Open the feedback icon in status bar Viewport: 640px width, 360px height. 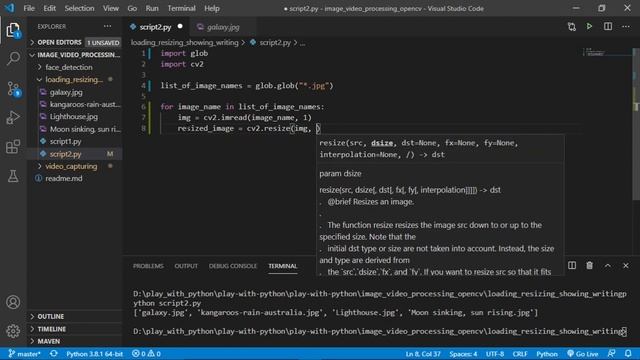click(x=611, y=354)
